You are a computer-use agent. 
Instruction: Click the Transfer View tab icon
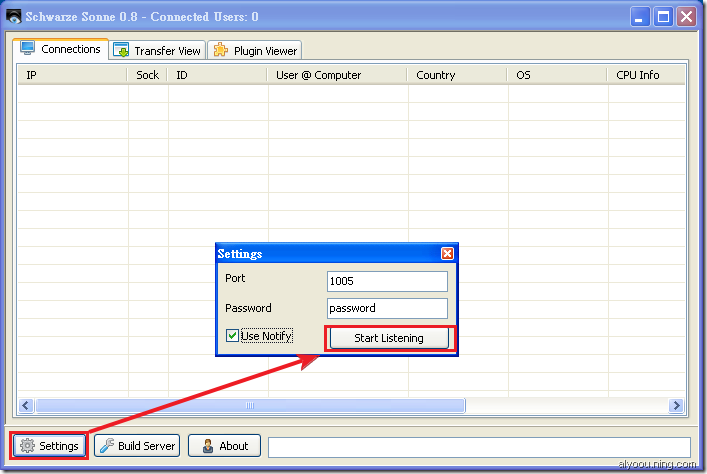point(121,50)
